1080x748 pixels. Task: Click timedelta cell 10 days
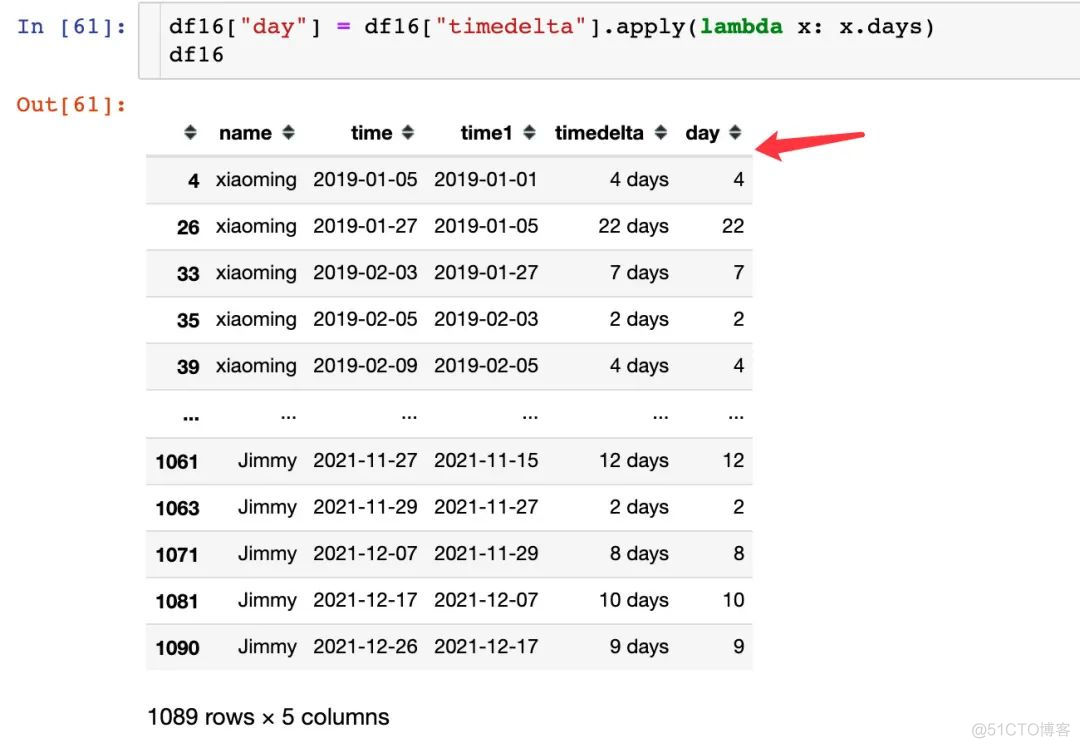tap(633, 601)
